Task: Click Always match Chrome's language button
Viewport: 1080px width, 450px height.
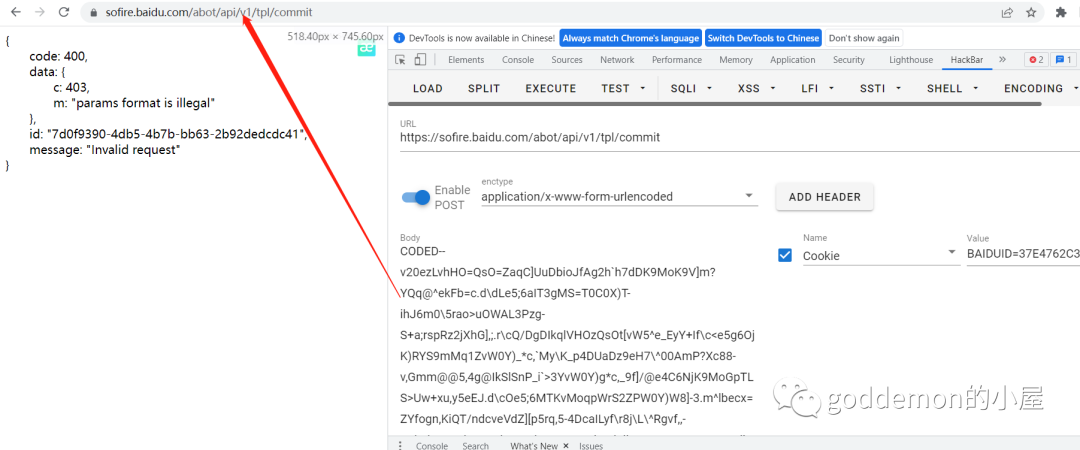Action: click(631, 38)
